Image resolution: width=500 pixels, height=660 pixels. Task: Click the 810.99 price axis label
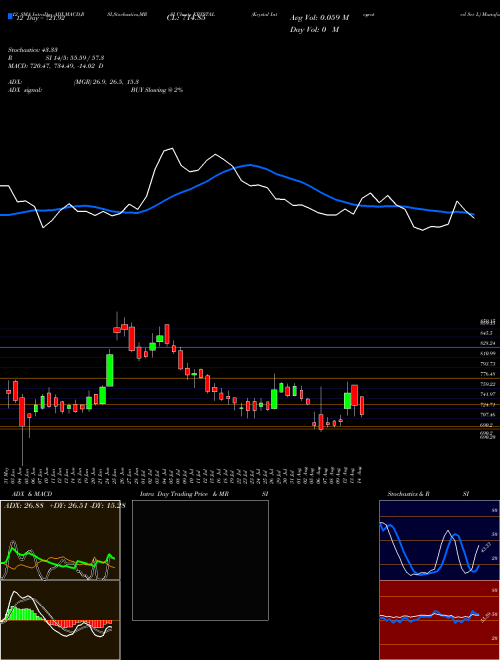coord(487,353)
